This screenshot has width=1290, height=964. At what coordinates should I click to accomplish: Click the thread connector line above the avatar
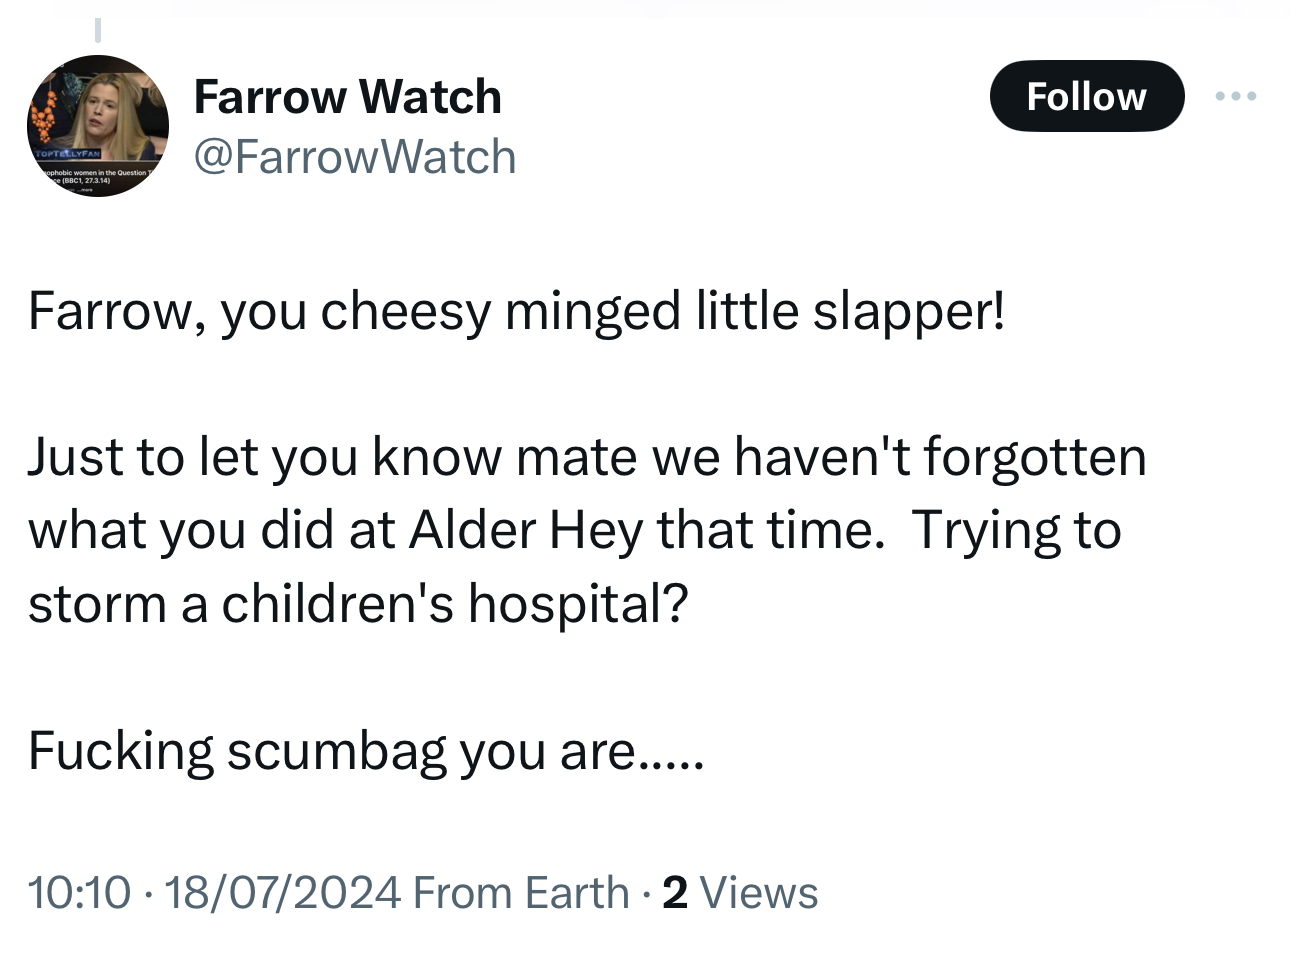click(x=98, y=30)
